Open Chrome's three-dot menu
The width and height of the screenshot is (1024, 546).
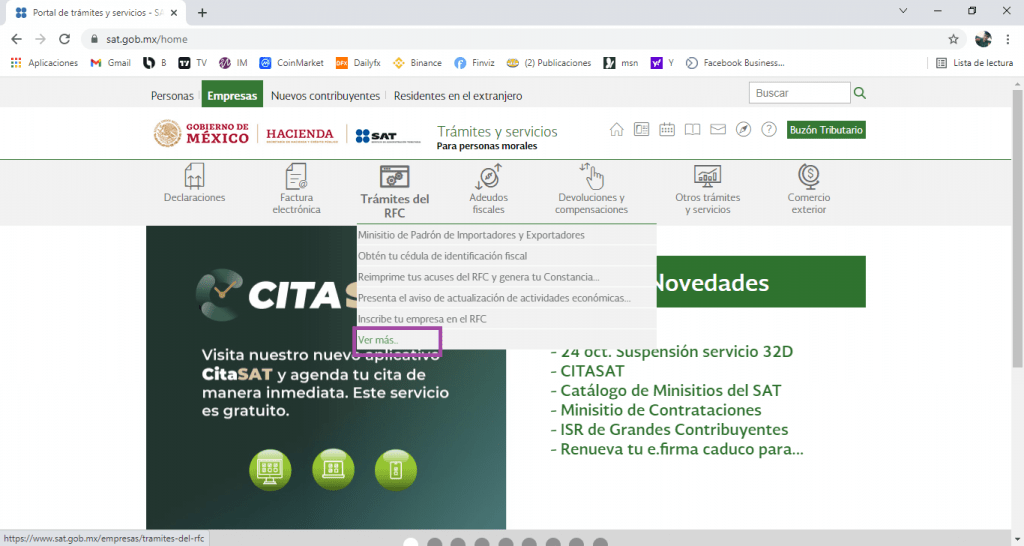1008,39
